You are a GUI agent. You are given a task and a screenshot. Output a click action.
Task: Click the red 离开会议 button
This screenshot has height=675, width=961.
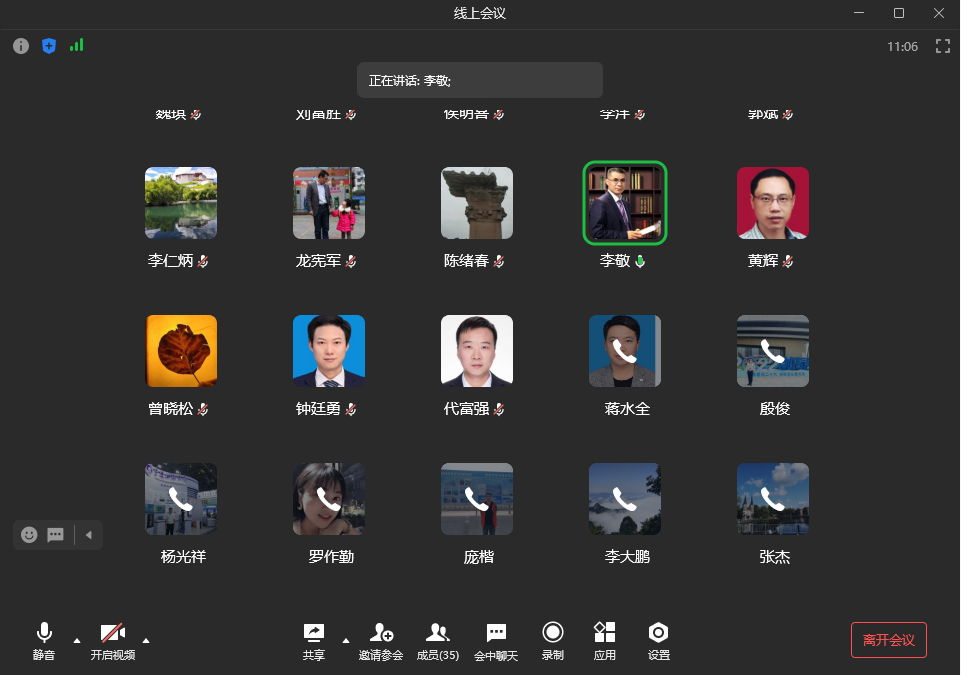click(x=888, y=640)
